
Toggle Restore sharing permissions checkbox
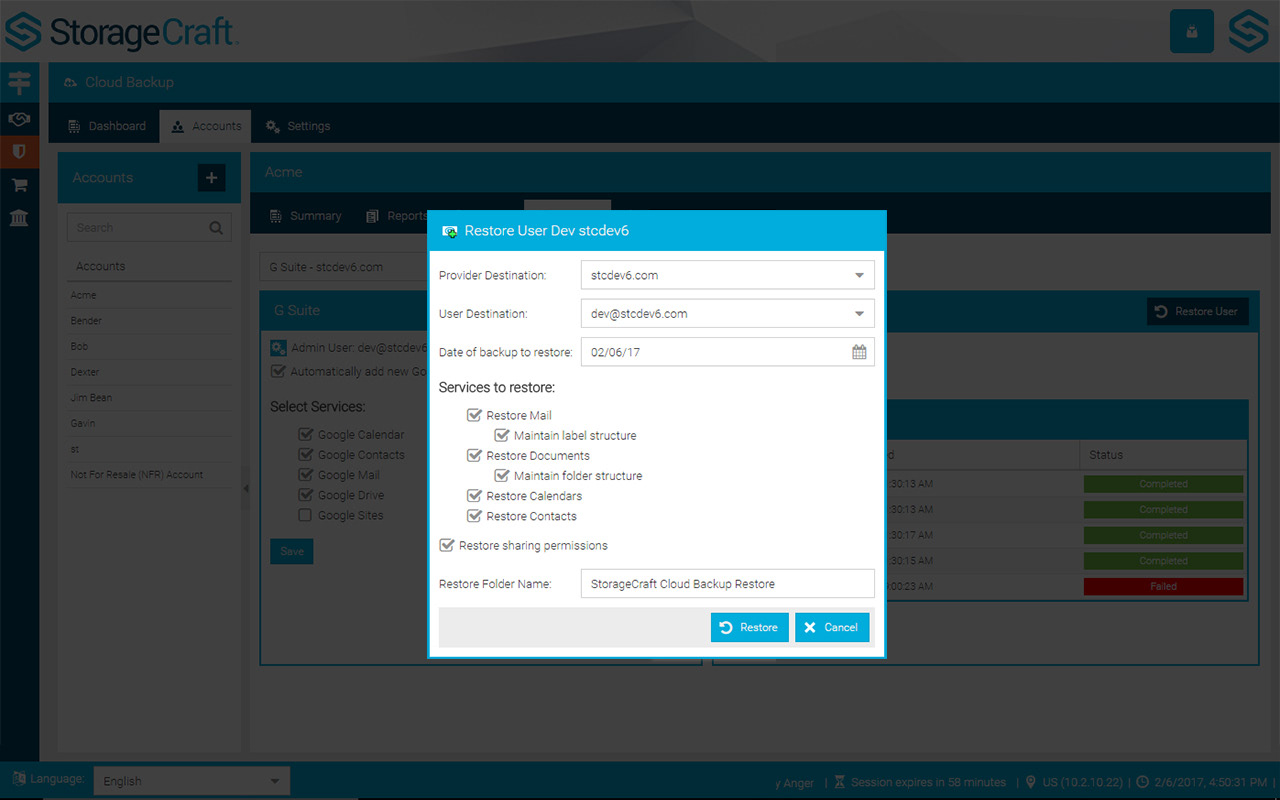(x=446, y=545)
